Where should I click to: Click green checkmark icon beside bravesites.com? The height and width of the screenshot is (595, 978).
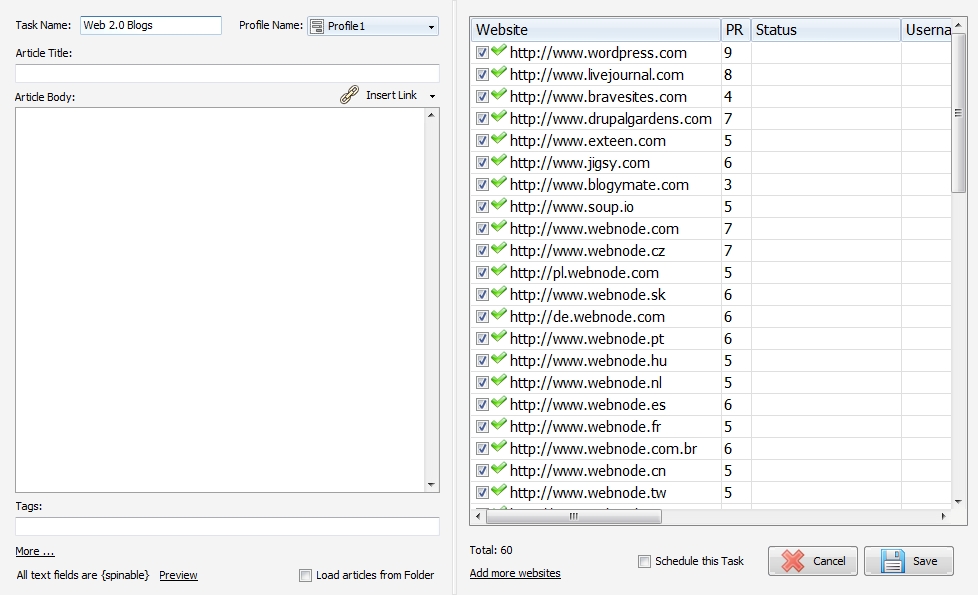[x=498, y=94]
